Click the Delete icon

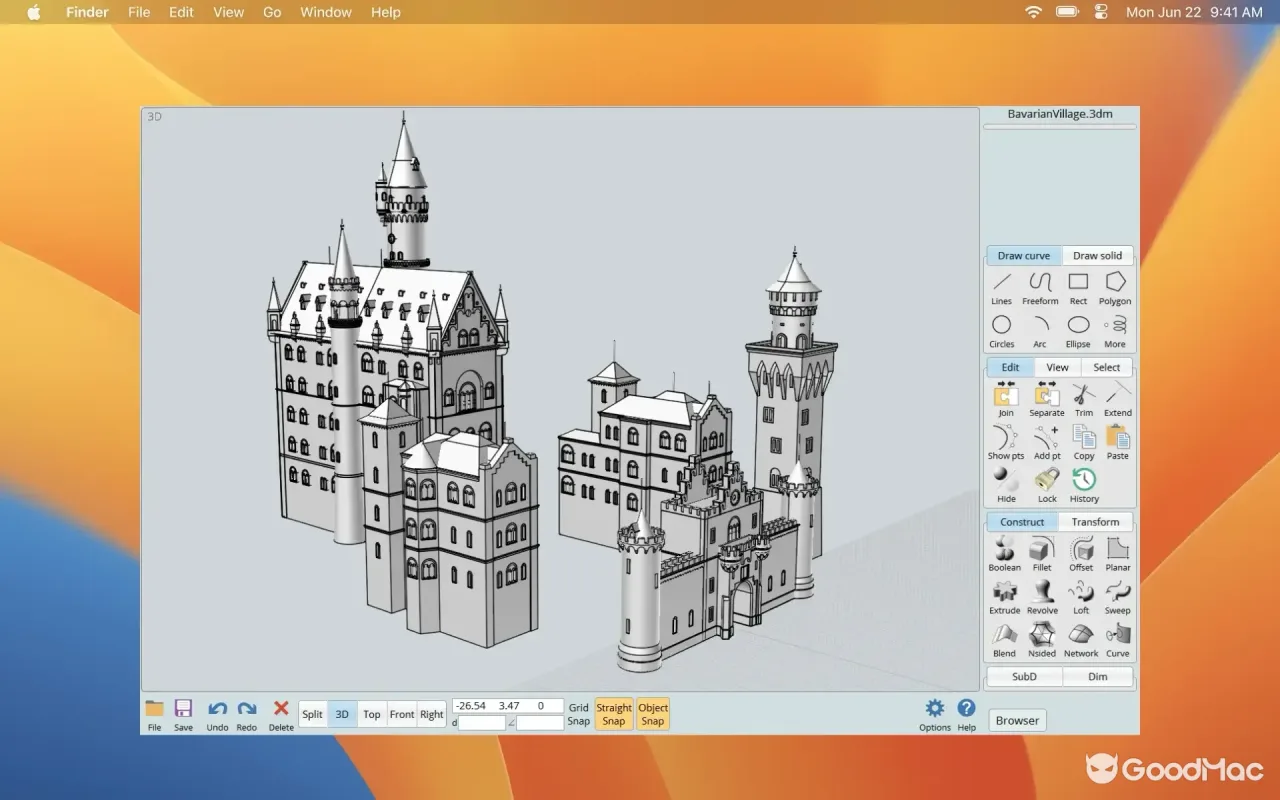pyautogui.click(x=281, y=715)
